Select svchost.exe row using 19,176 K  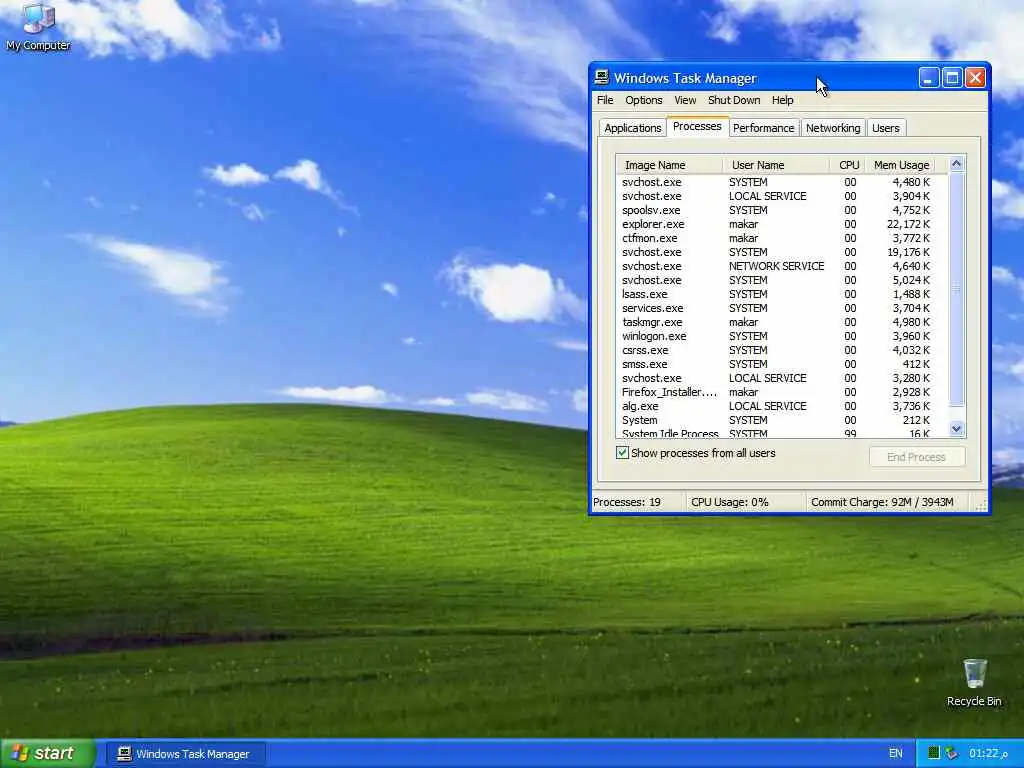pyautogui.click(x=776, y=252)
